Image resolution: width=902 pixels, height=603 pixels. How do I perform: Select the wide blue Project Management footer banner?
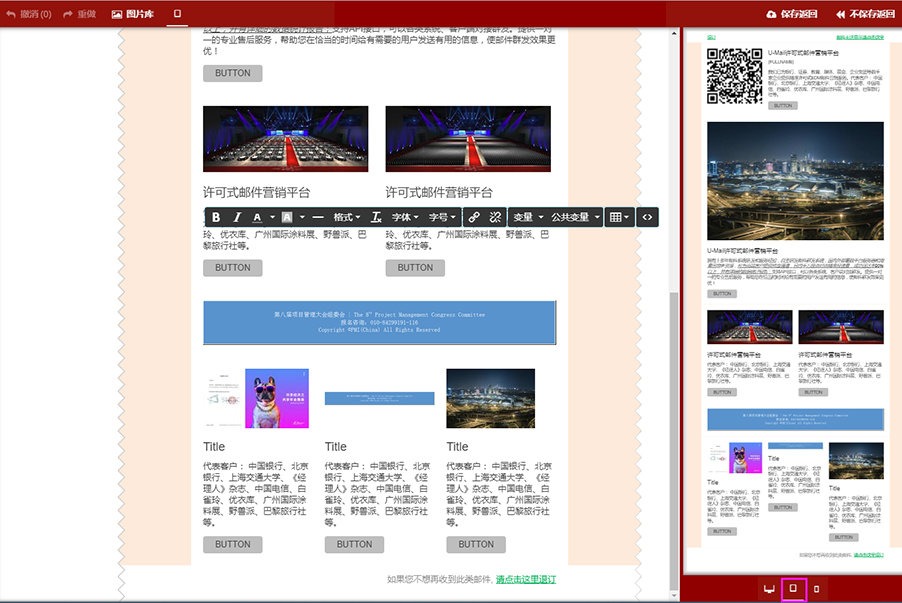[x=380, y=322]
